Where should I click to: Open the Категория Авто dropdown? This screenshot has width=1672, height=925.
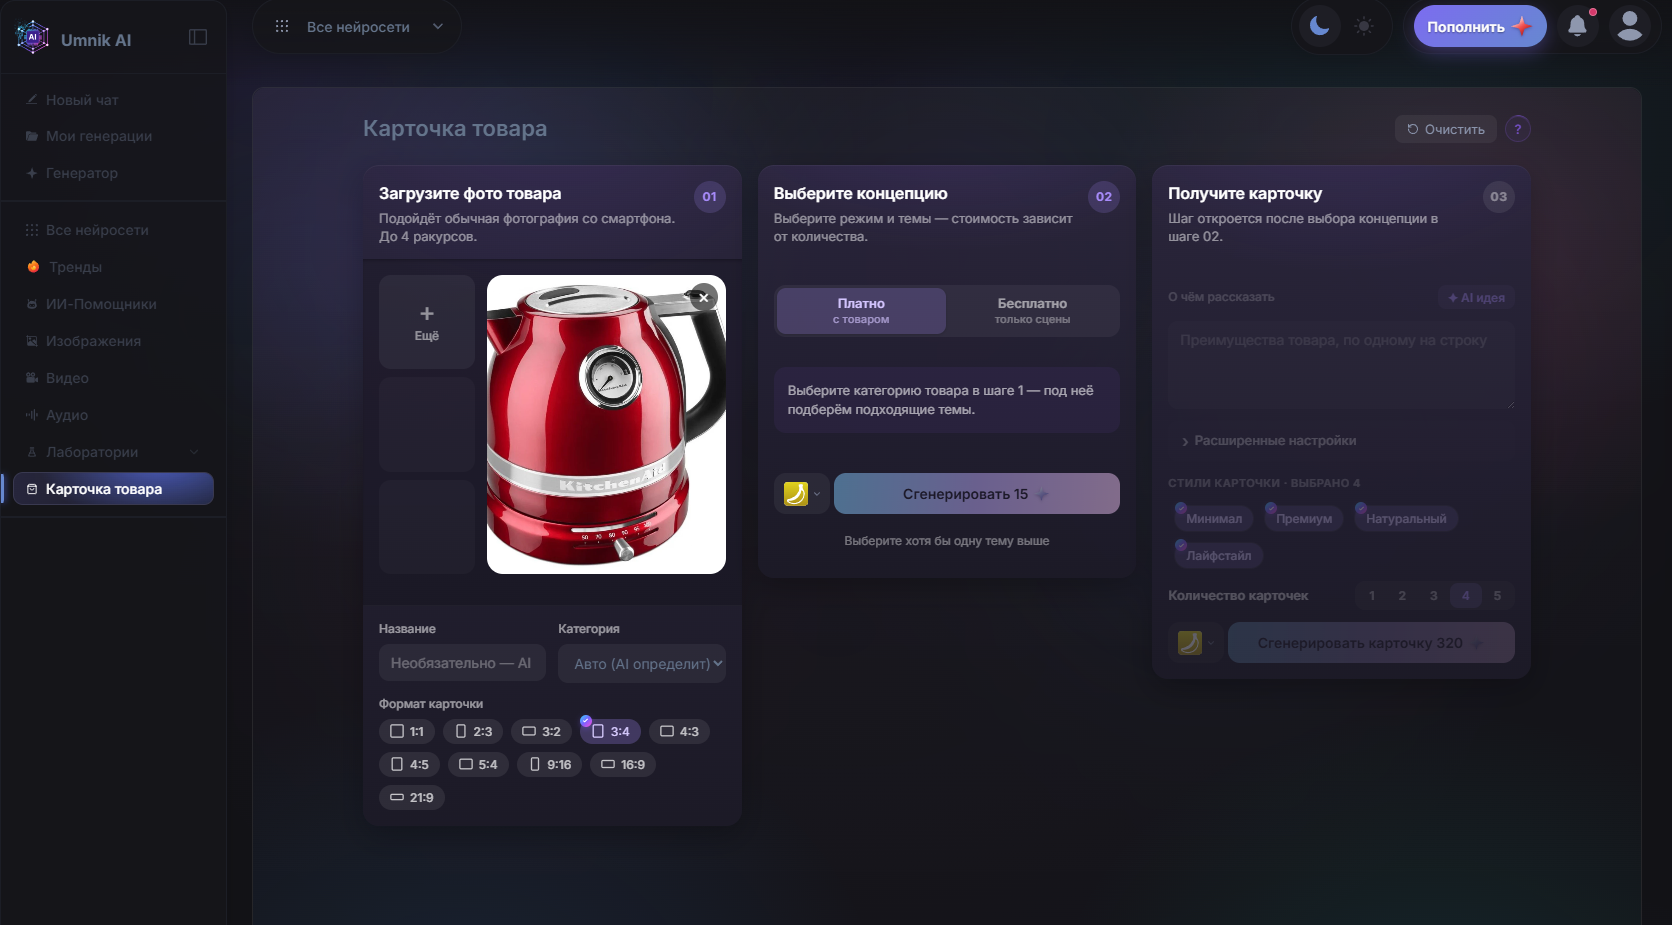pos(642,663)
